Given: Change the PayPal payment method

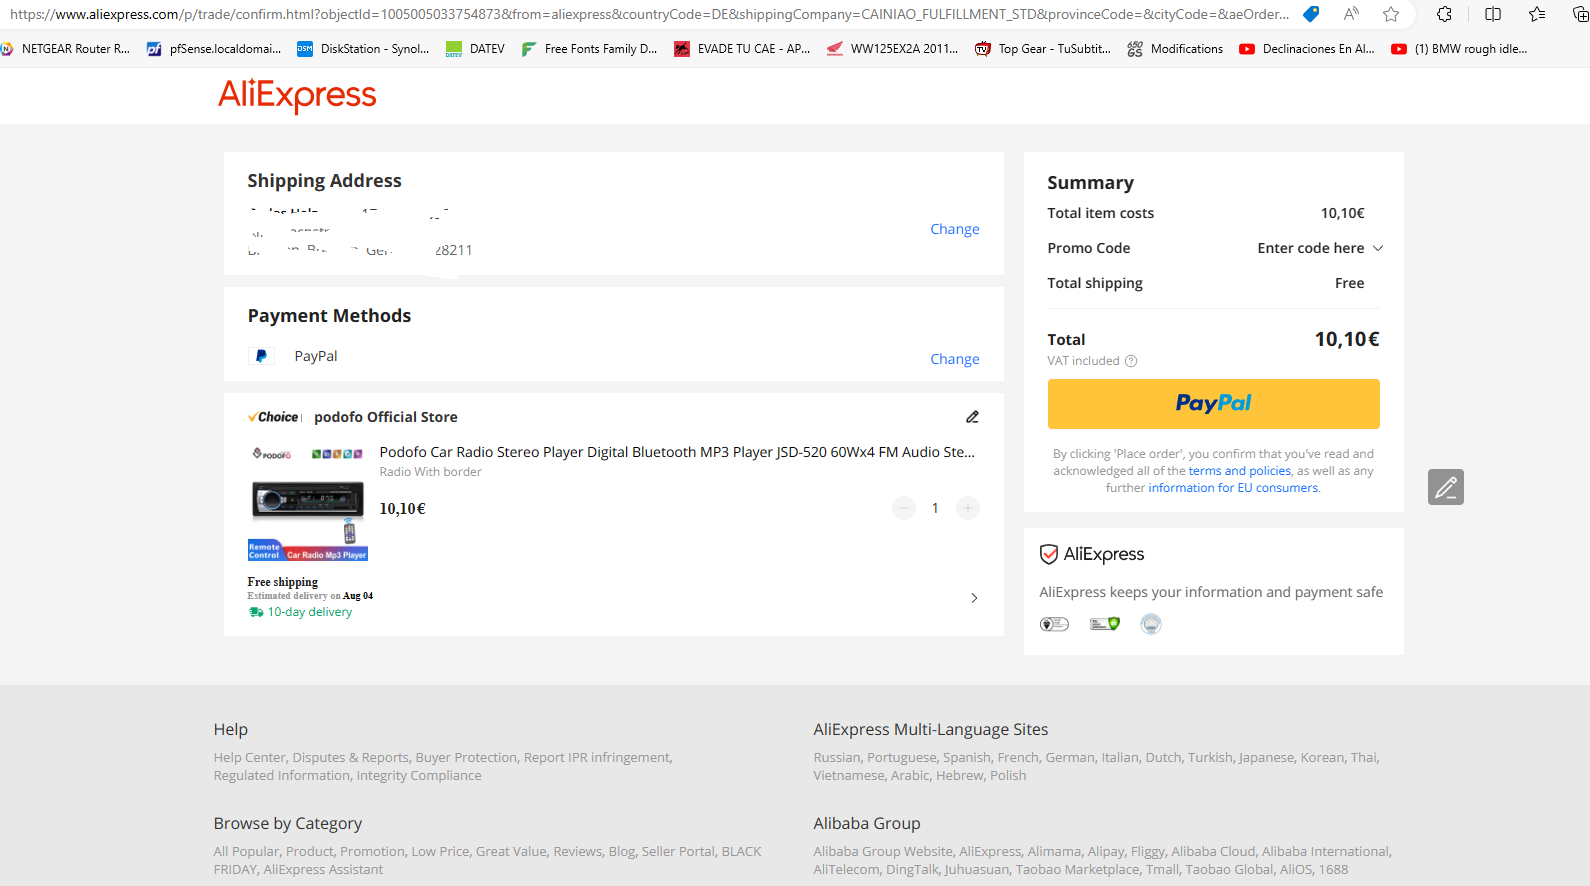Looking at the screenshot, I should (x=954, y=359).
